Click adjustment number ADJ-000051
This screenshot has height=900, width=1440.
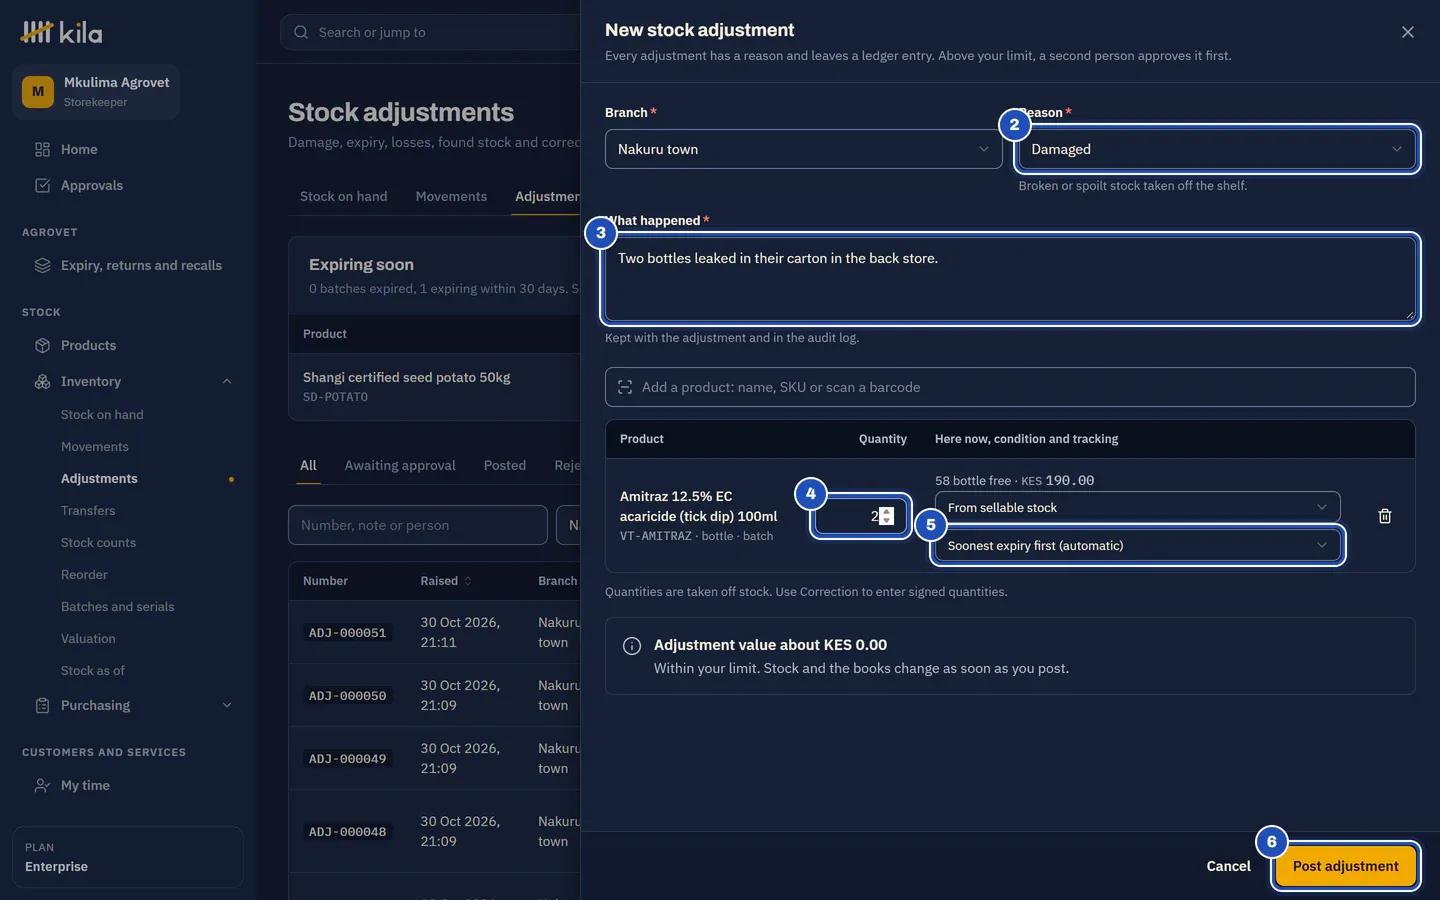pos(347,632)
